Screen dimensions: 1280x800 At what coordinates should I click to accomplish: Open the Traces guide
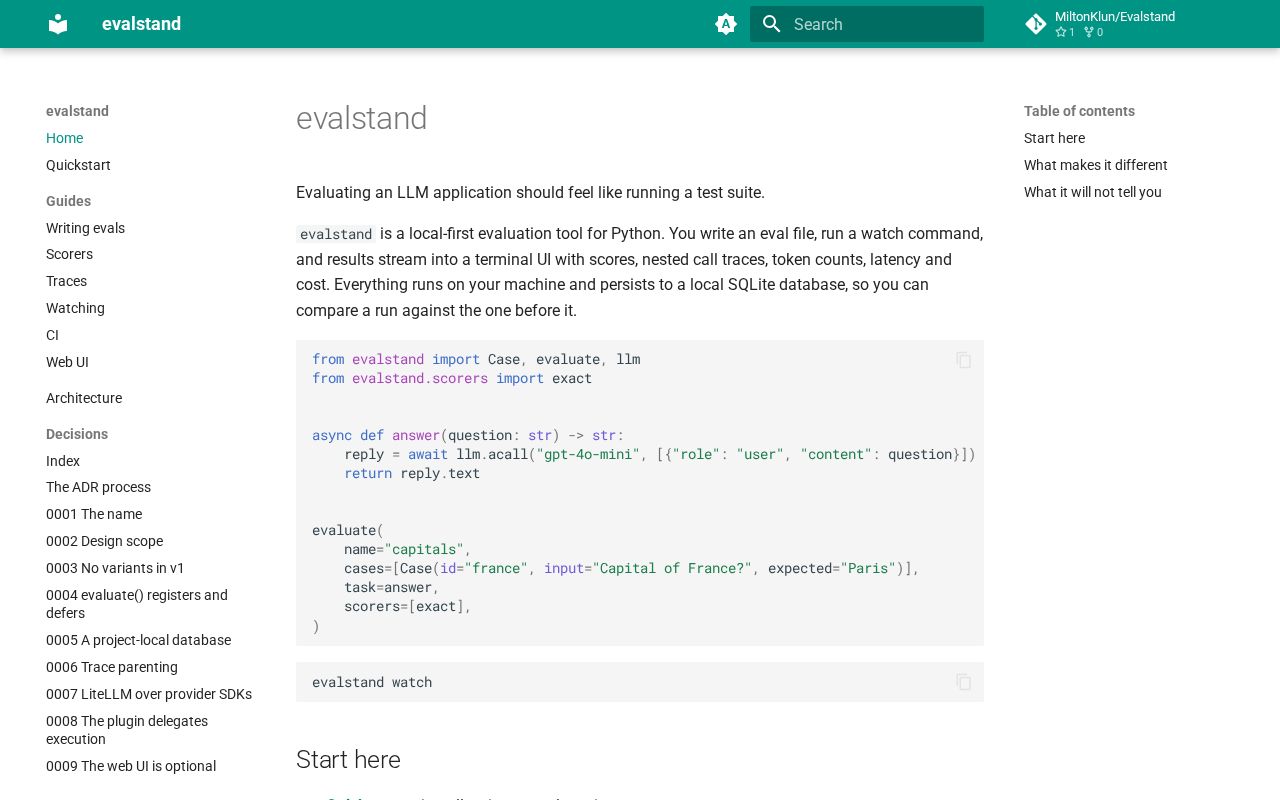click(x=66, y=281)
